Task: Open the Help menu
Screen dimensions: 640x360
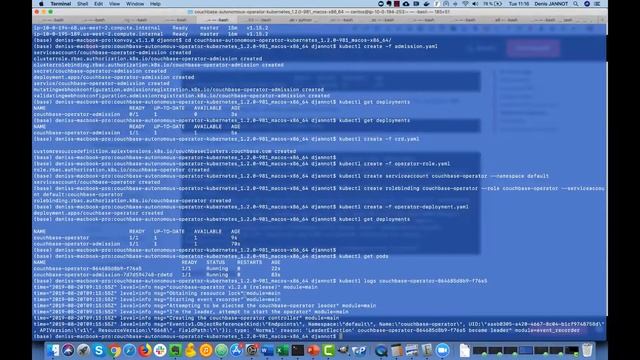Action: click(x=155, y=4)
